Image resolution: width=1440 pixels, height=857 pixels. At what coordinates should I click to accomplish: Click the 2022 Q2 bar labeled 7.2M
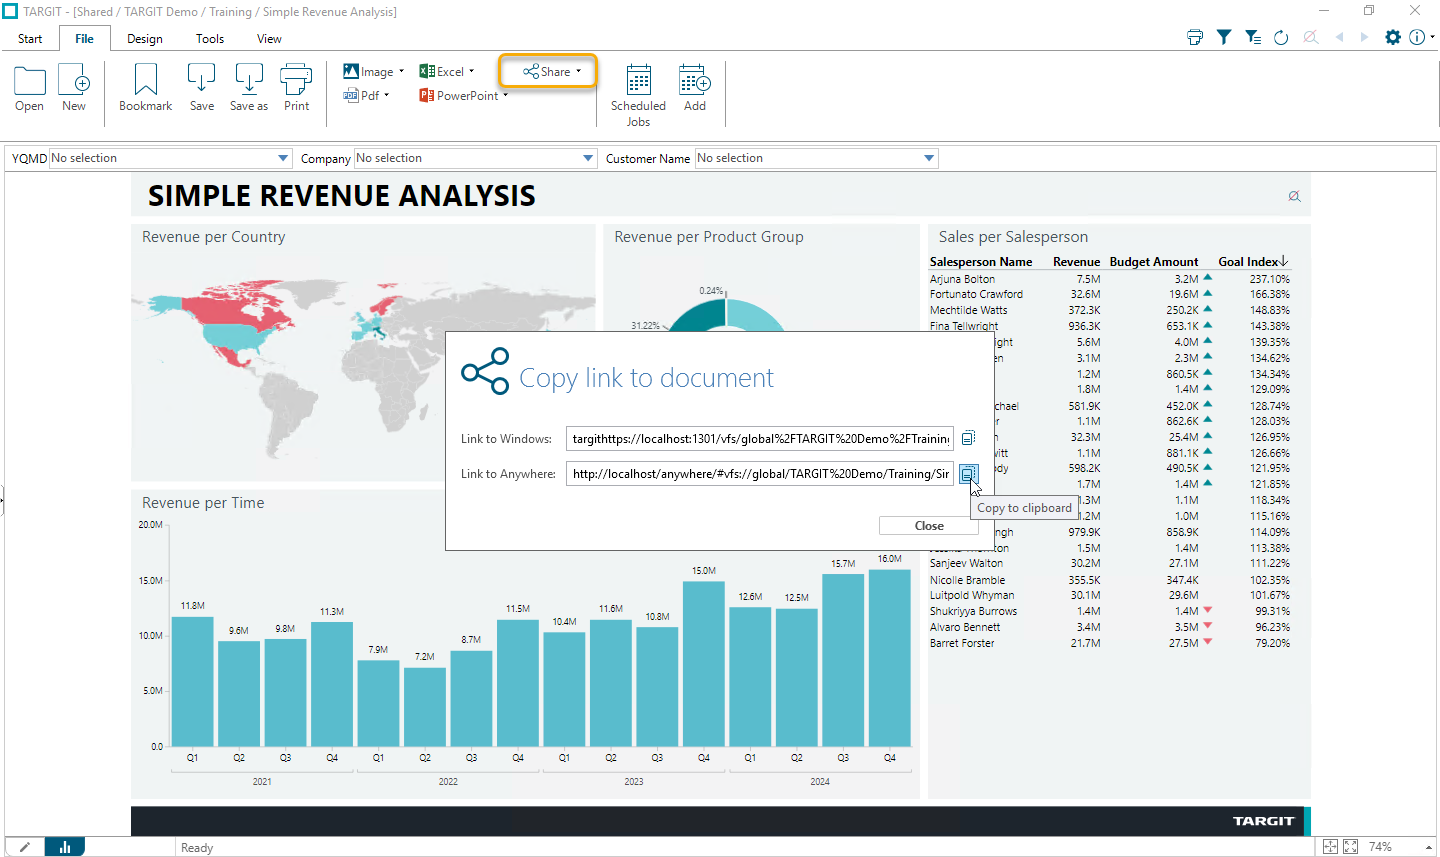pyautogui.click(x=425, y=707)
